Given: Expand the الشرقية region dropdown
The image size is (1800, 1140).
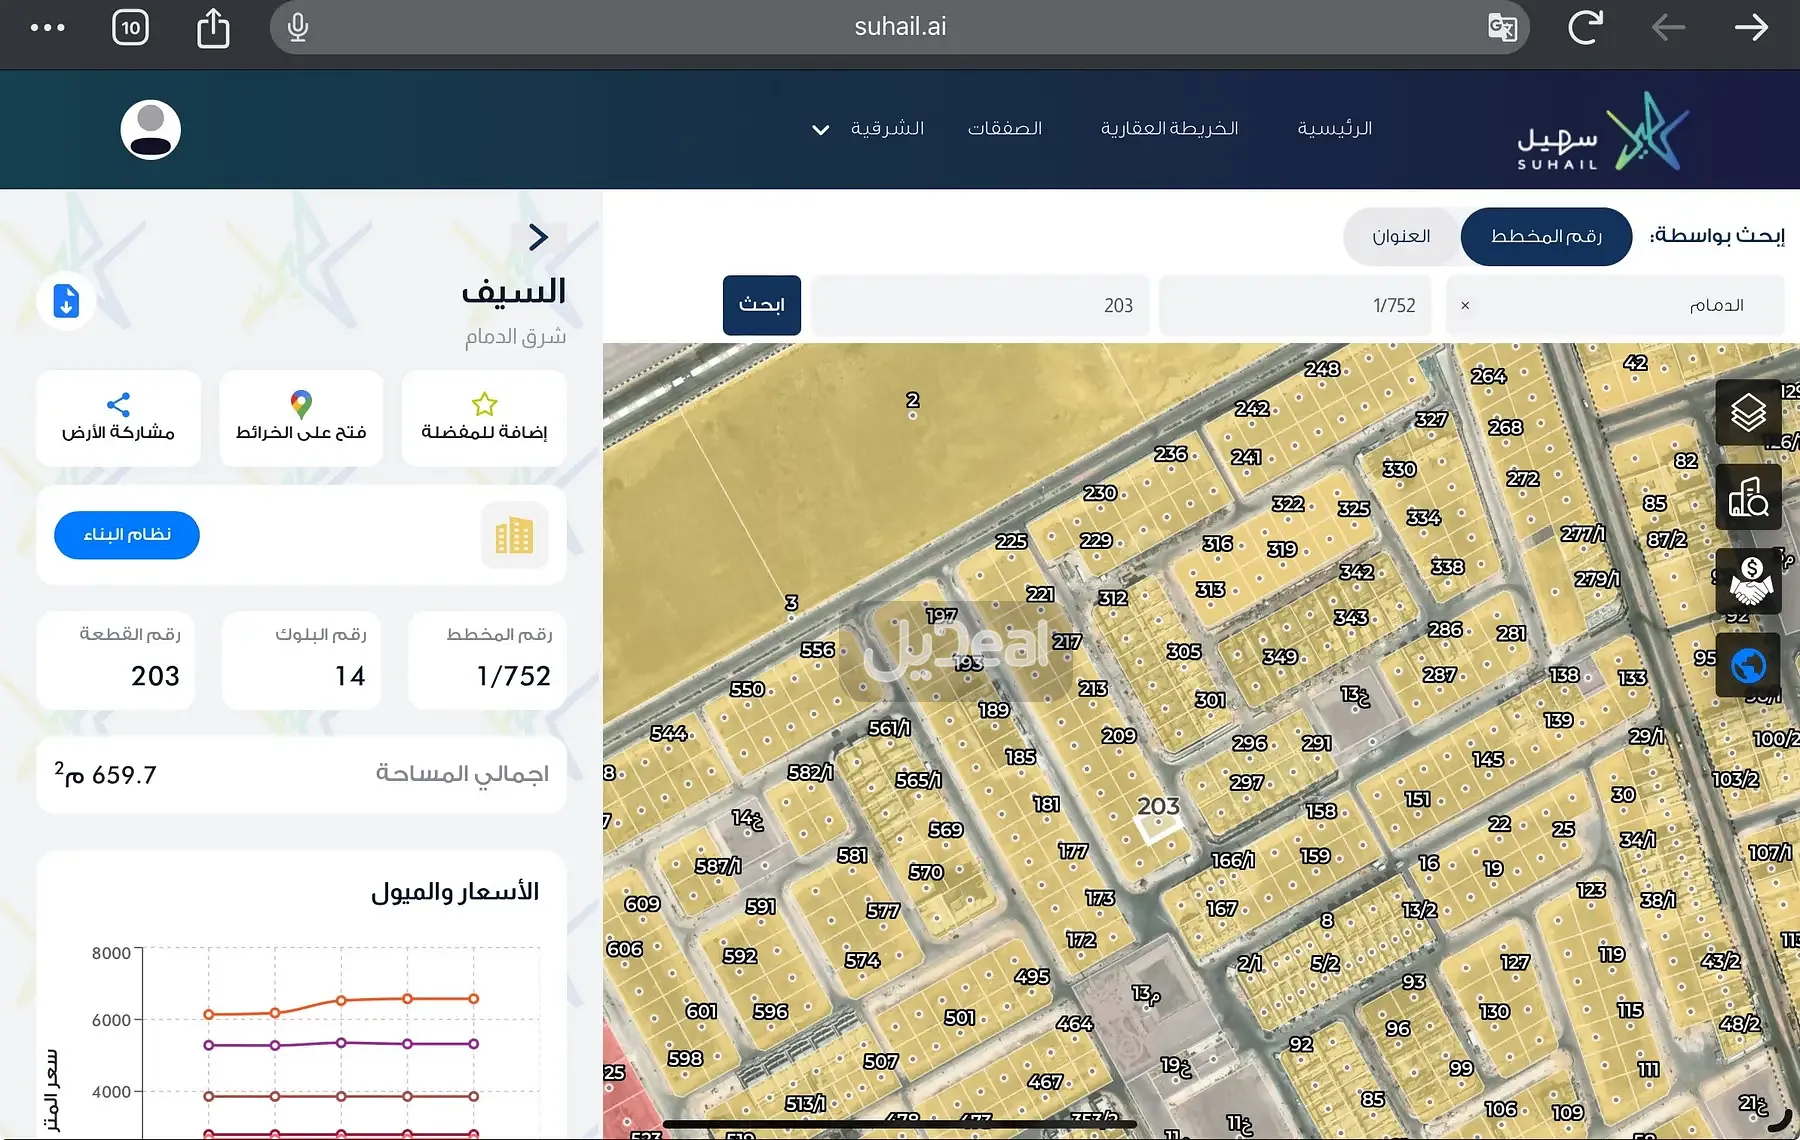Looking at the screenshot, I should point(868,129).
